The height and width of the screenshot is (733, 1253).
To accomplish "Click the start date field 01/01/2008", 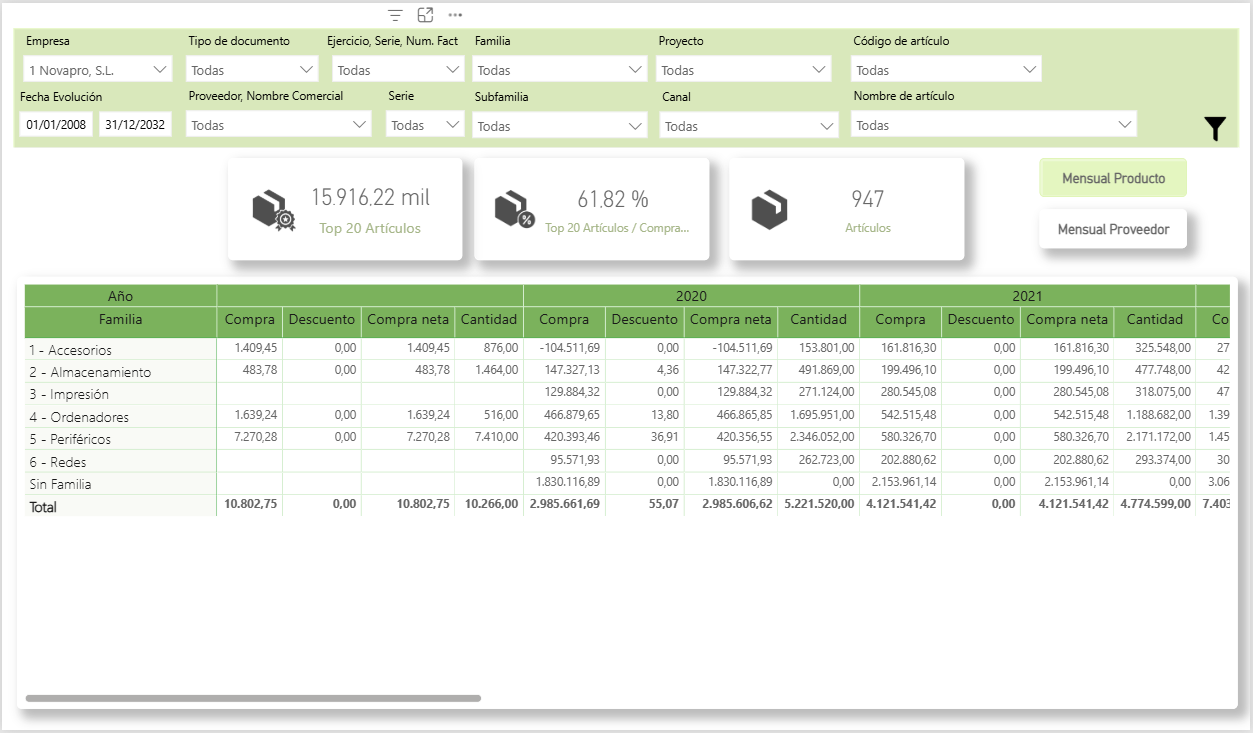I will tap(56, 125).
